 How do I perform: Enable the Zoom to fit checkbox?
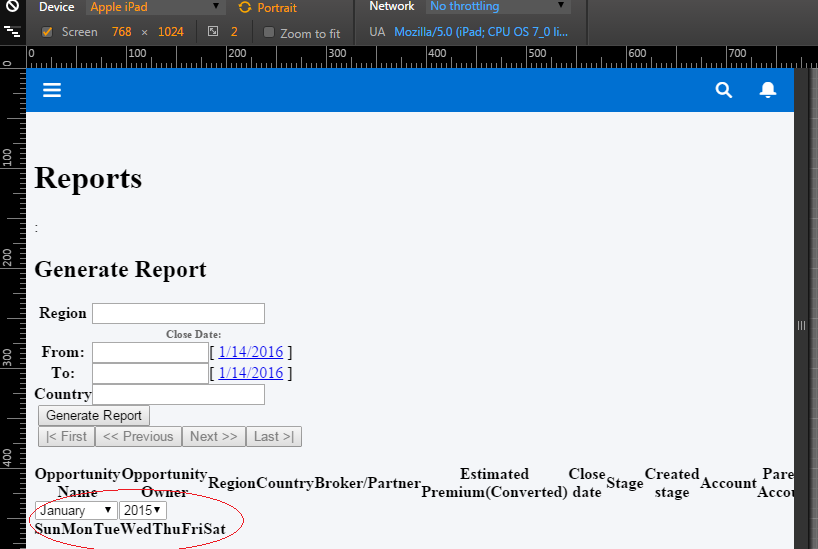tap(269, 32)
